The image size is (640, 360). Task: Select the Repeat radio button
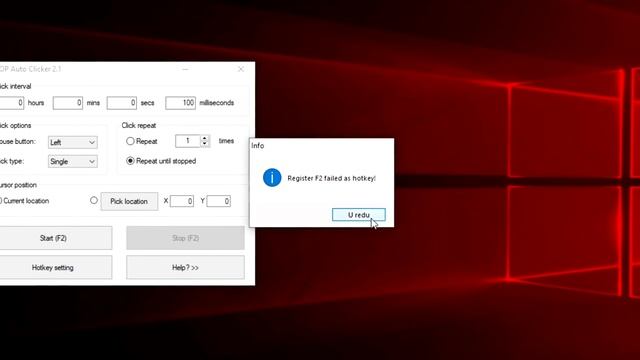(130, 141)
